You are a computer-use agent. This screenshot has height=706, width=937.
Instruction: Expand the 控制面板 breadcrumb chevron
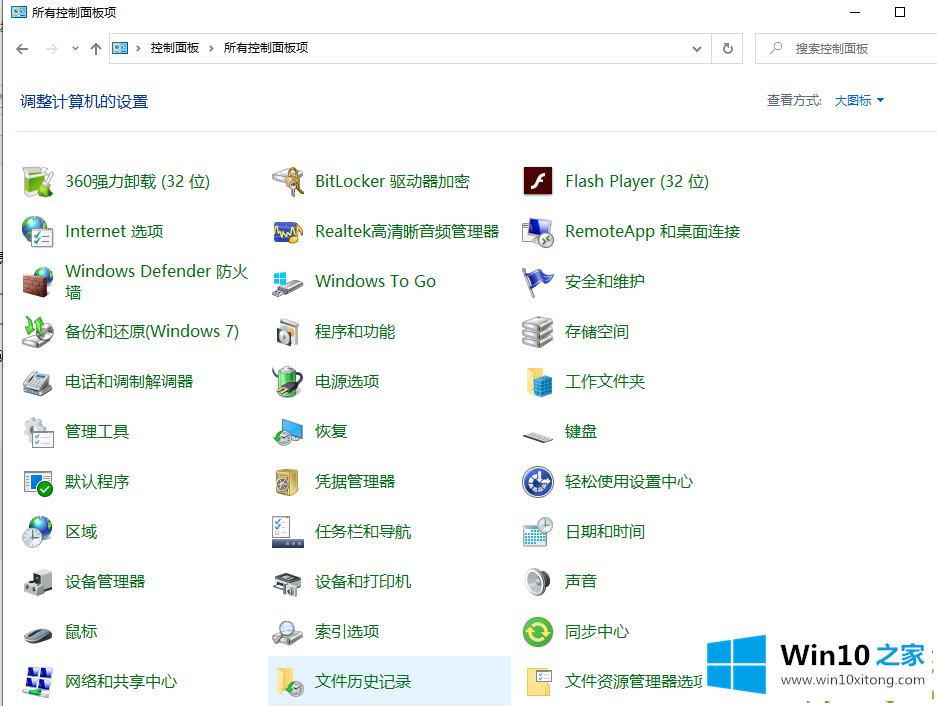pyautogui.click(x=212, y=48)
